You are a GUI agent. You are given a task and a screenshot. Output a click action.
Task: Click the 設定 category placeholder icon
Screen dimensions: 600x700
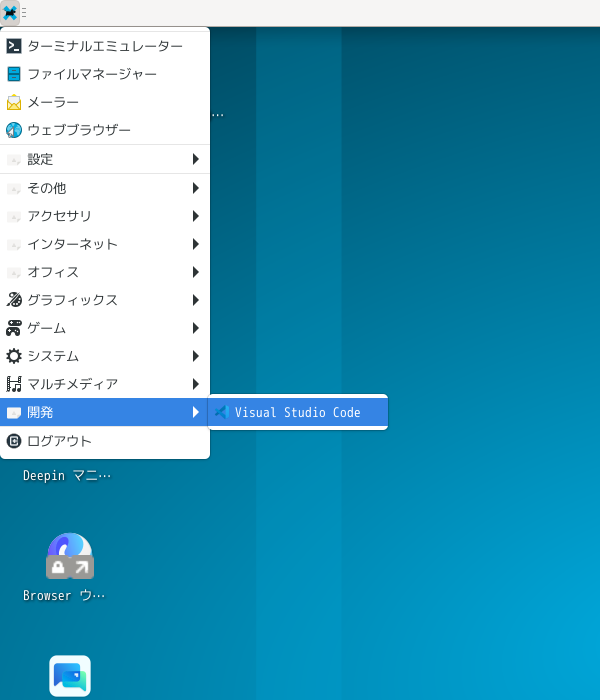point(14,160)
